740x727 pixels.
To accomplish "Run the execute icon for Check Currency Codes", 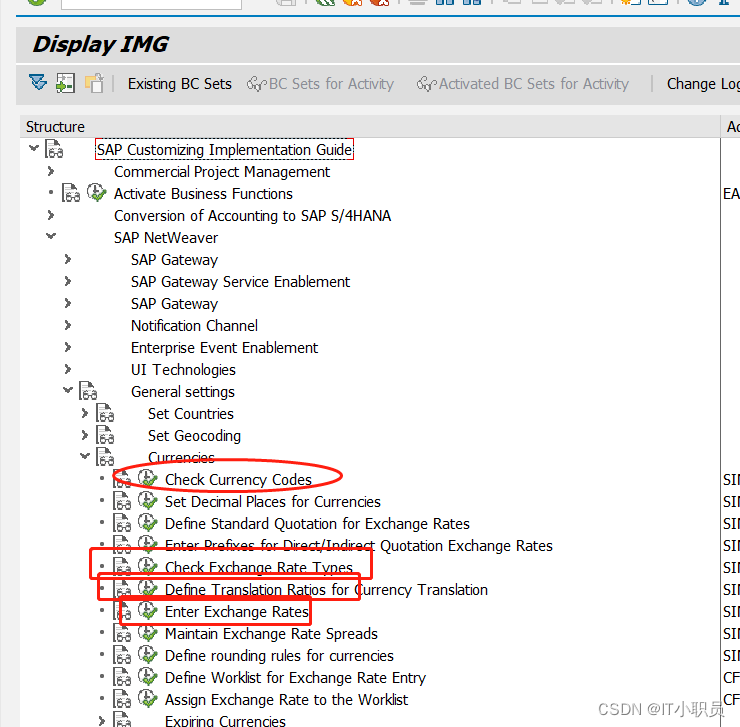I will point(147,478).
